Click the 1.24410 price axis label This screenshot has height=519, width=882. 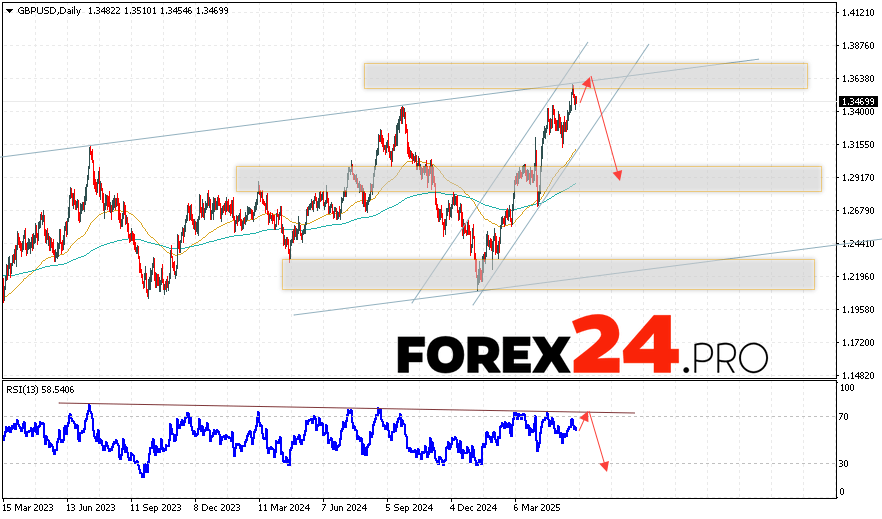(859, 244)
